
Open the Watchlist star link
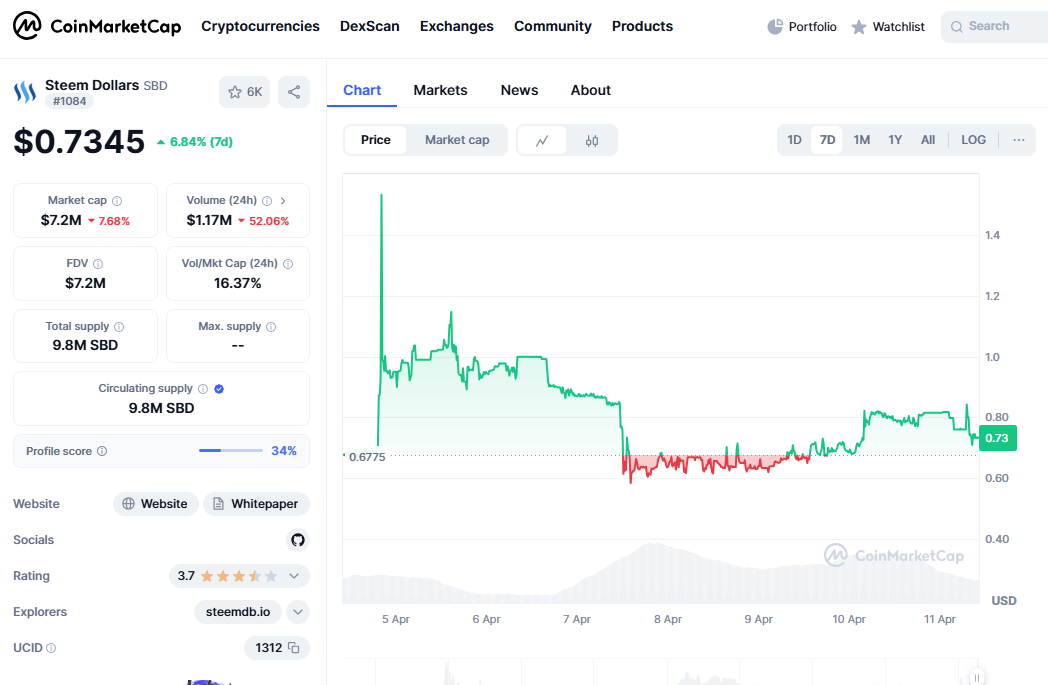pos(888,27)
